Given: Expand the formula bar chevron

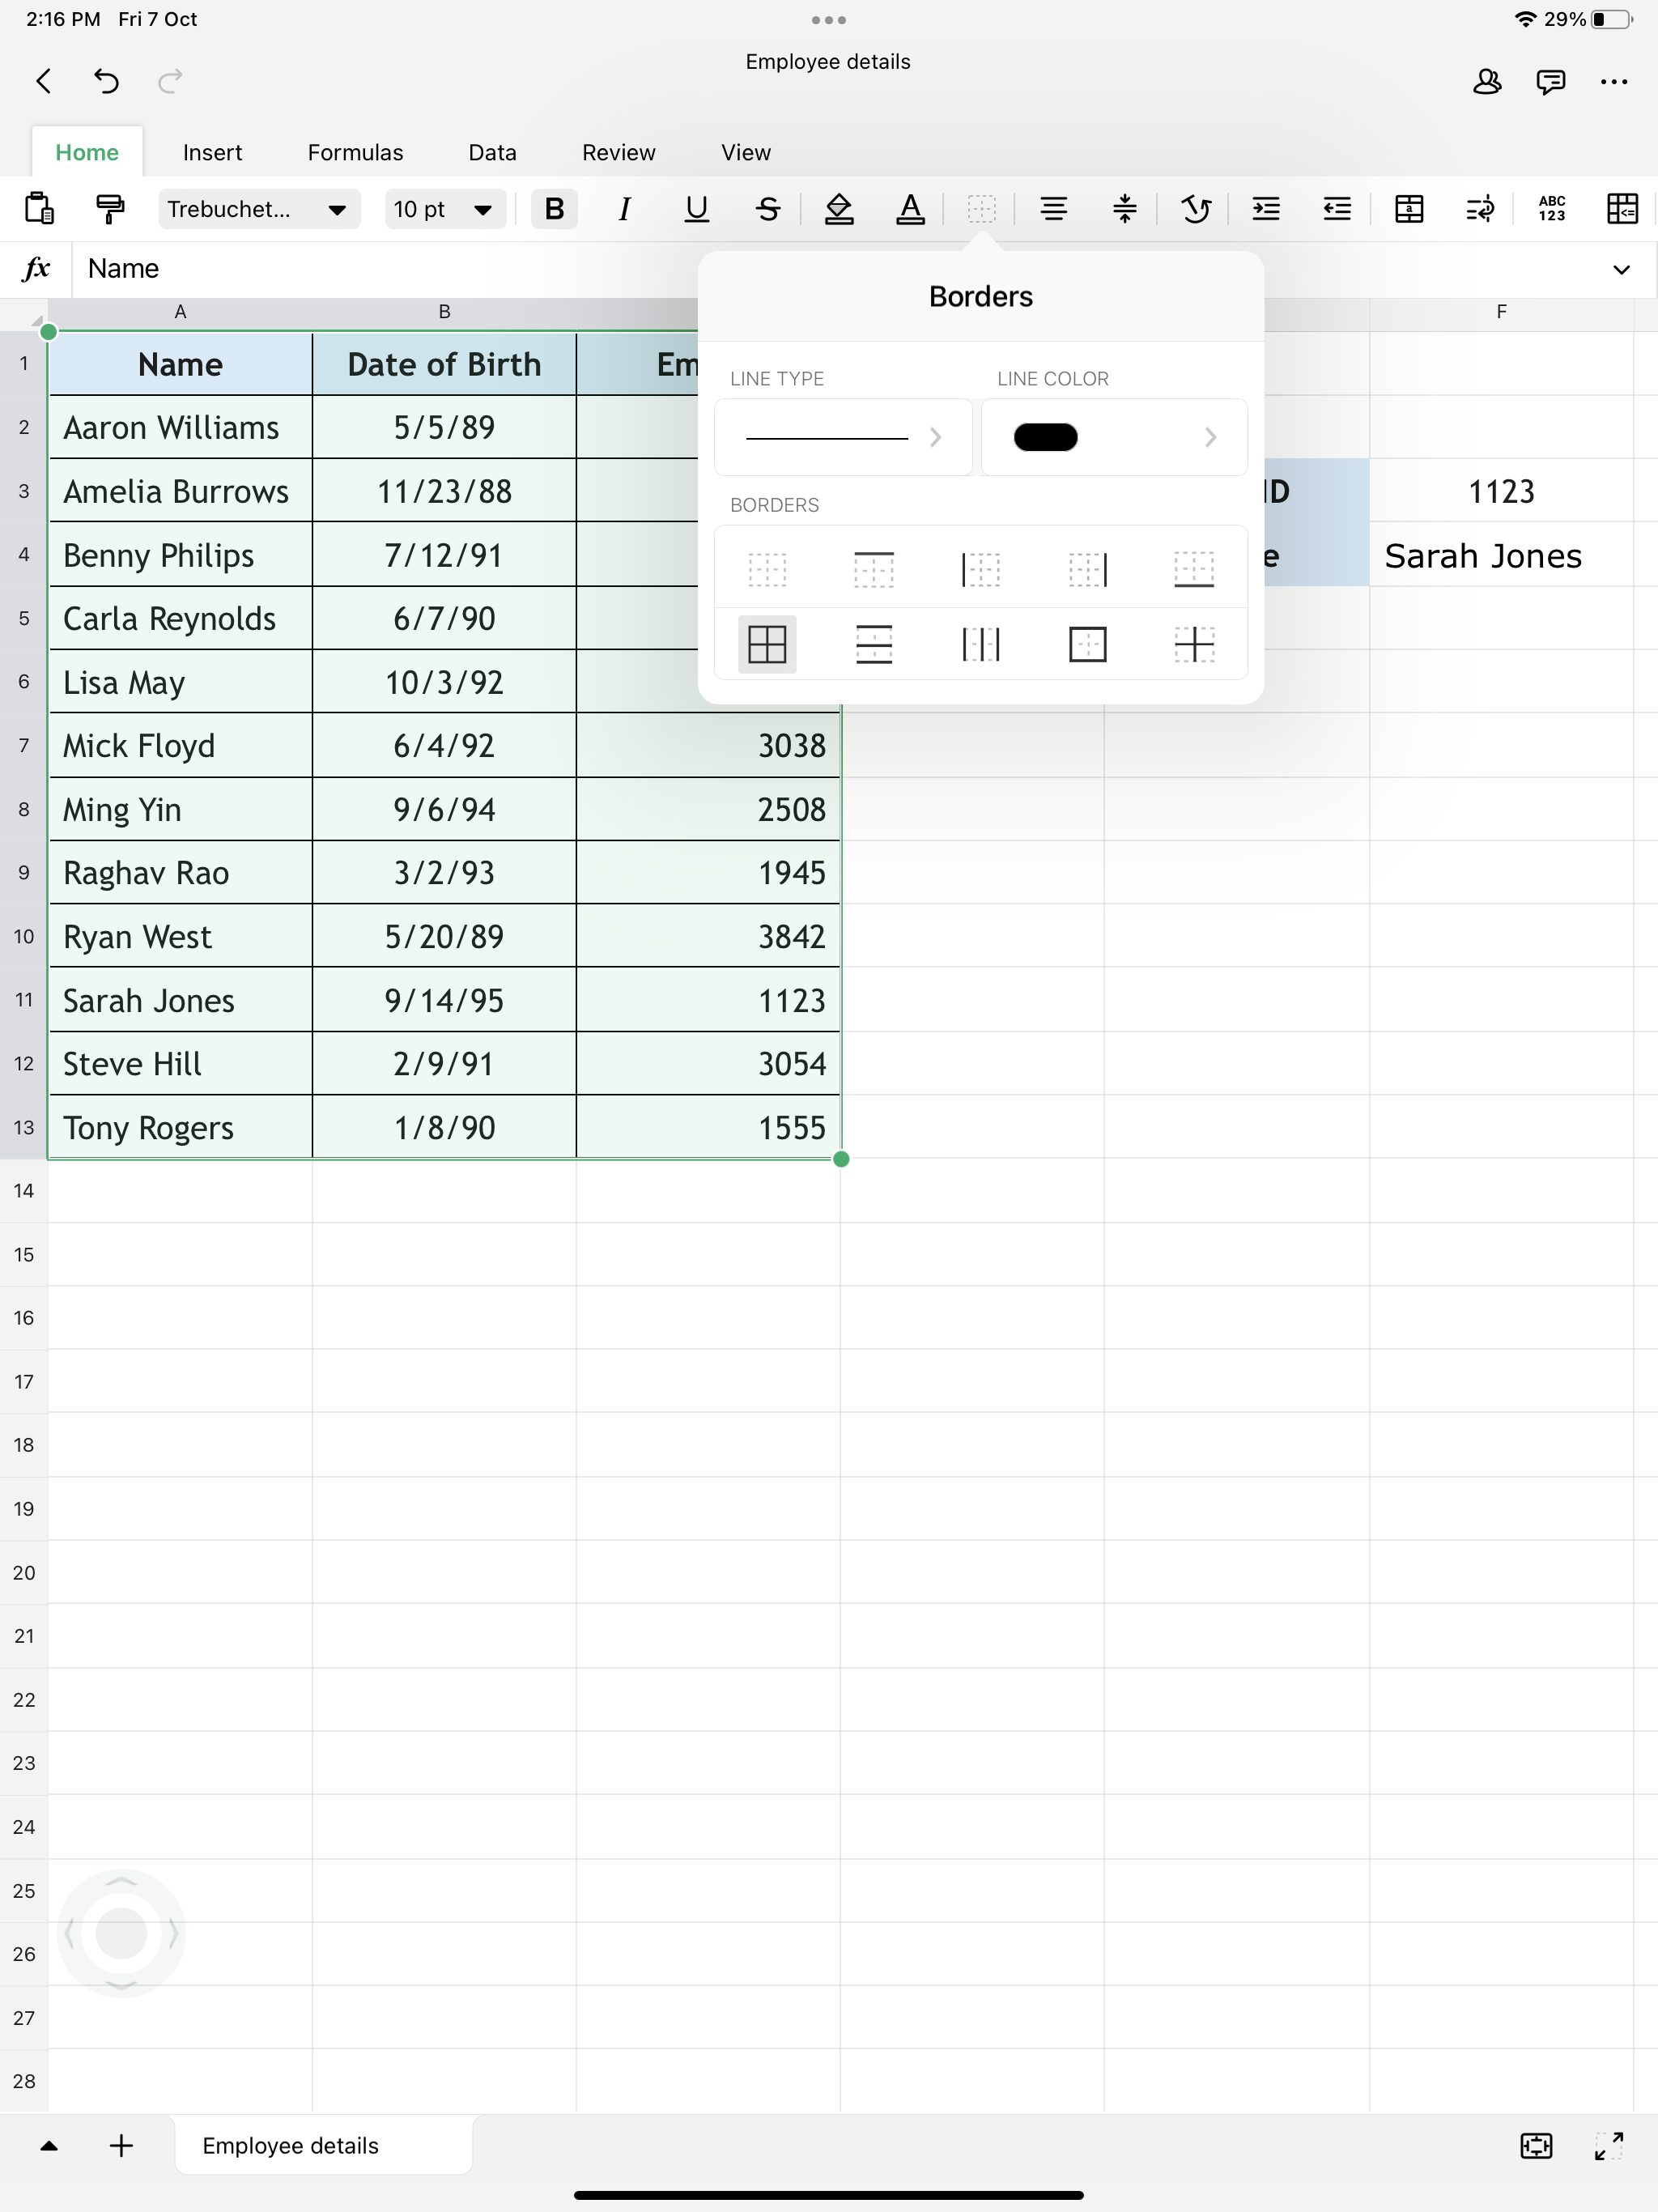Looking at the screenshot, I should click(x=1621, y=269).
